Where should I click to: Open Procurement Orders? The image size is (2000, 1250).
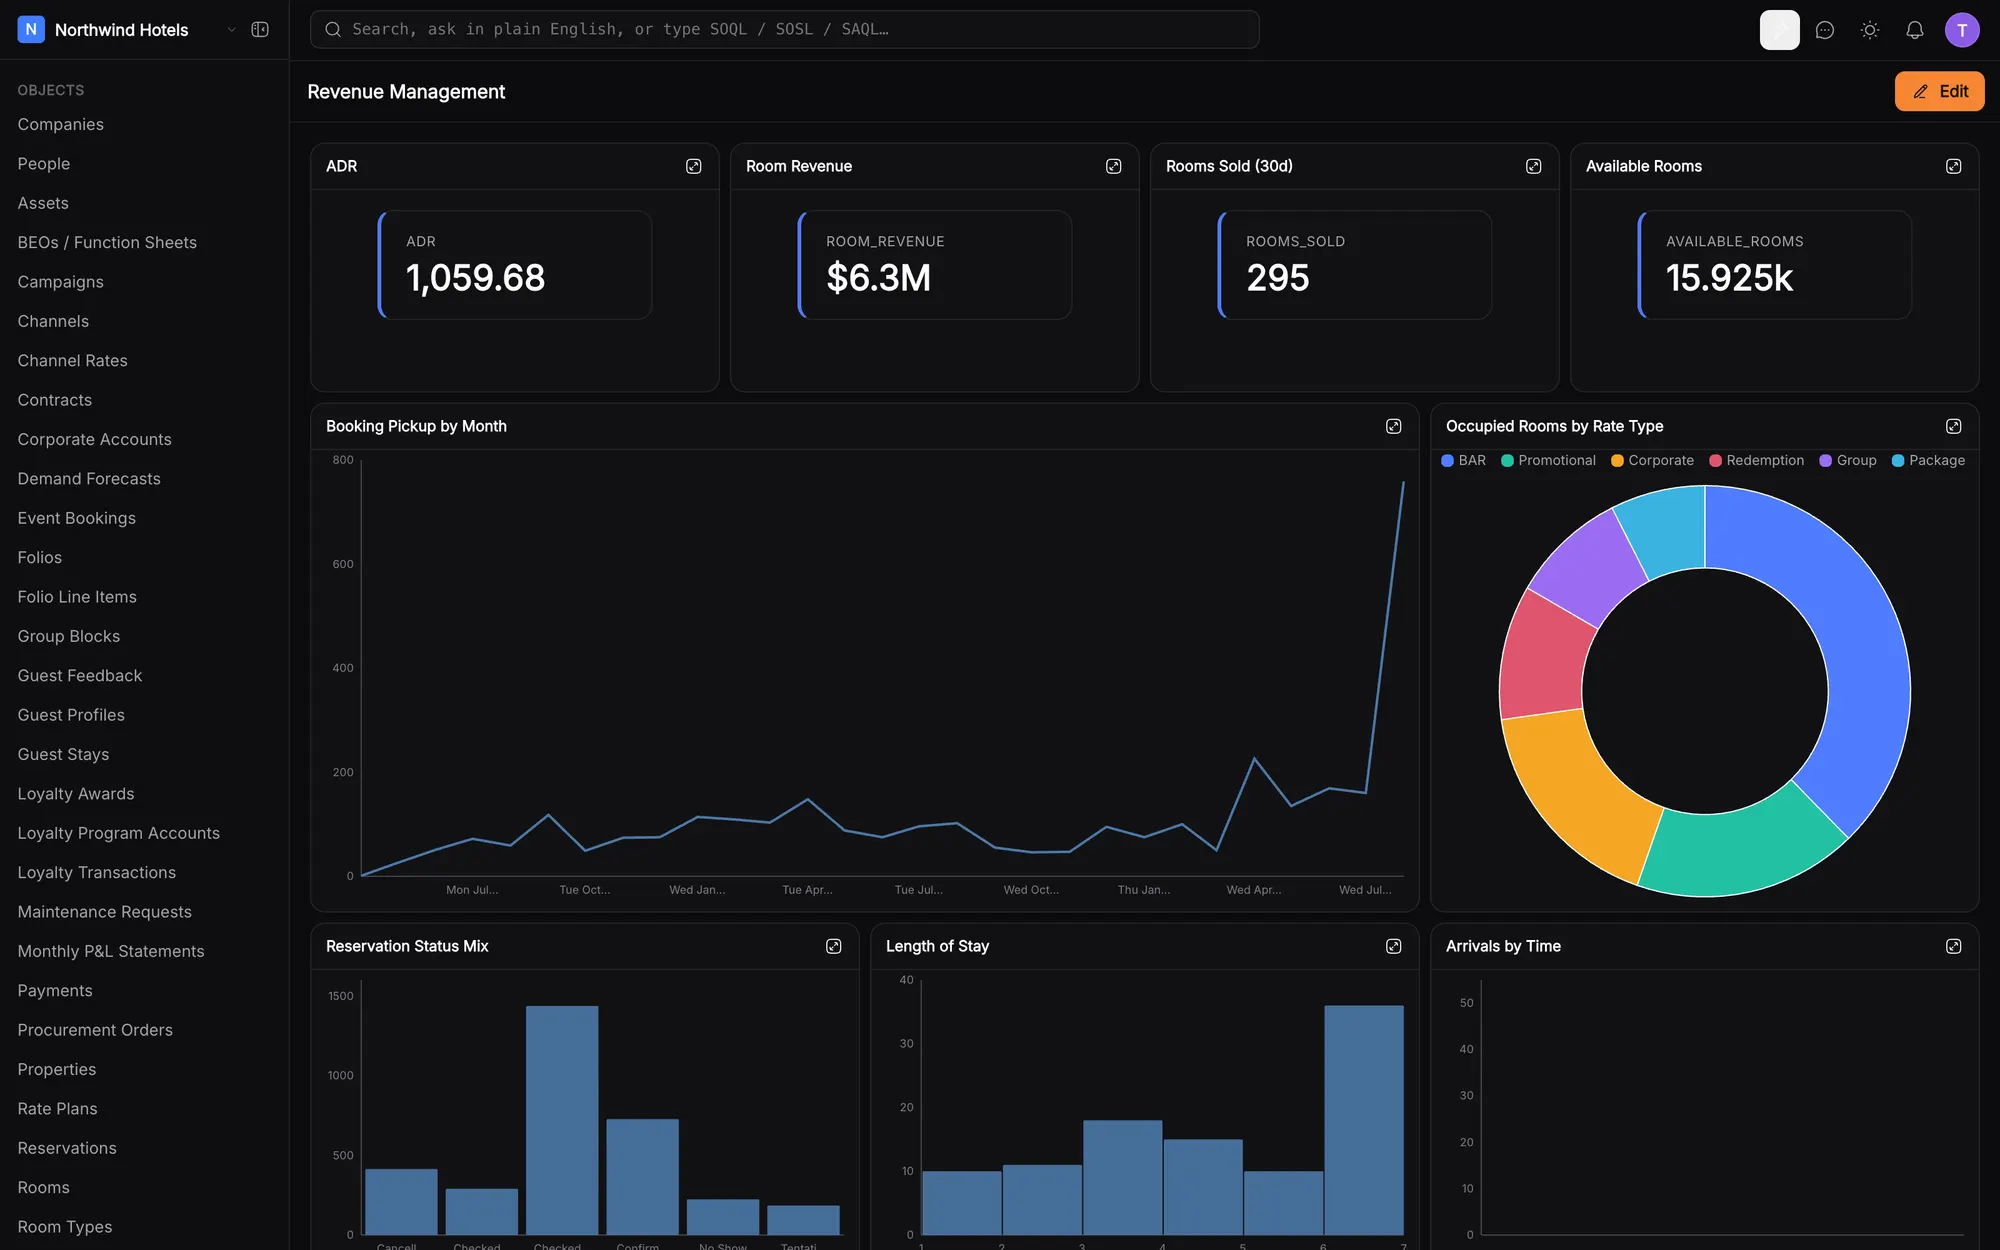95,1030
